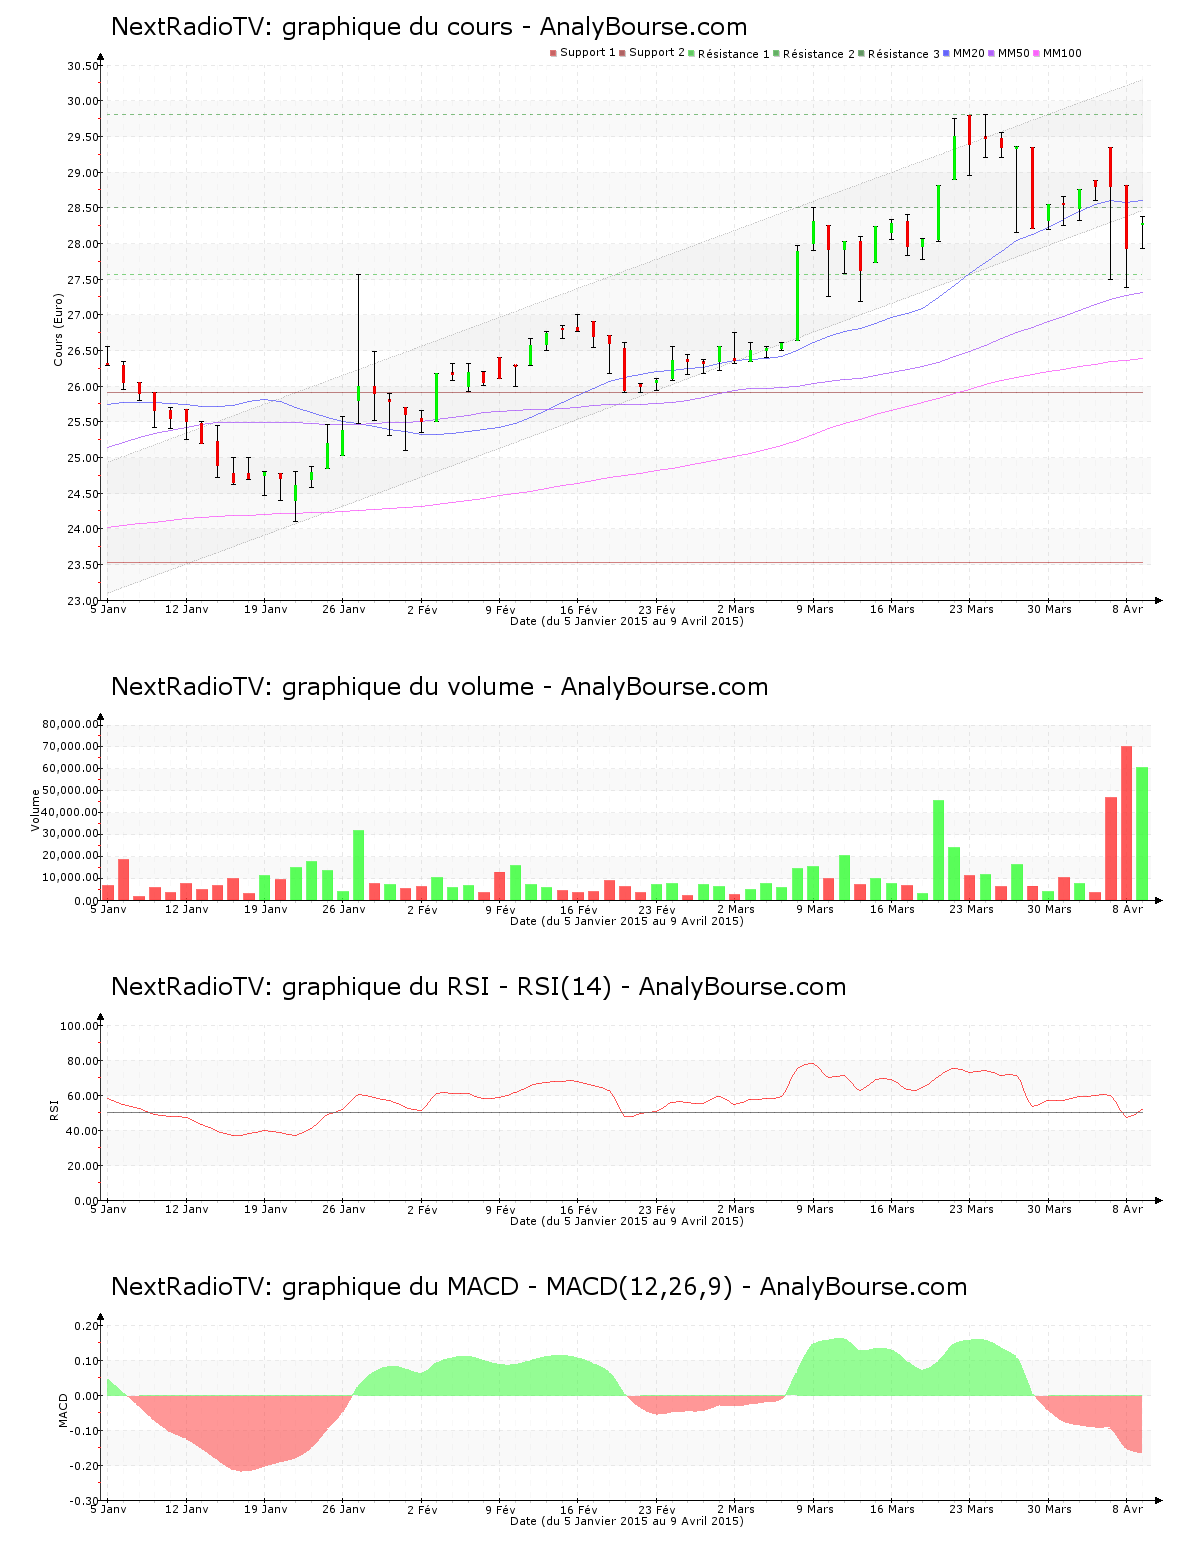
Task: Click the Support 1 red legend swatch
Action: tap(553, 53)
